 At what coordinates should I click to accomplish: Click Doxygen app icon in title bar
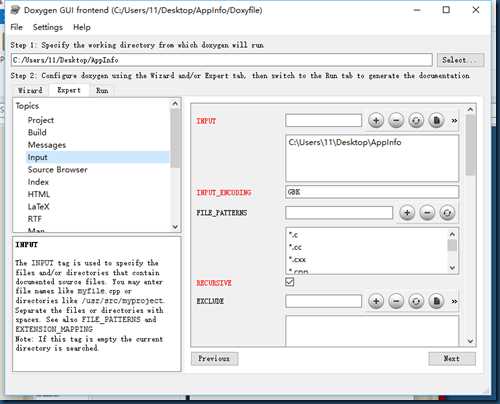(x=15, y=10)
